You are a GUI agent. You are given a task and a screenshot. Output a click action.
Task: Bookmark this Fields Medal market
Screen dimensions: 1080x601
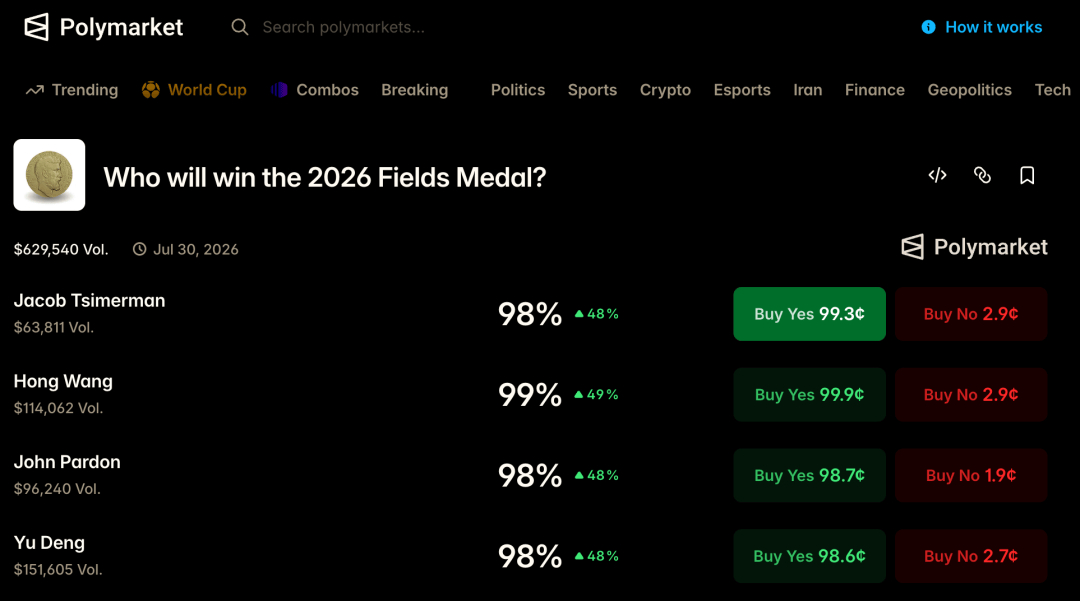[x=1027, y=176]
